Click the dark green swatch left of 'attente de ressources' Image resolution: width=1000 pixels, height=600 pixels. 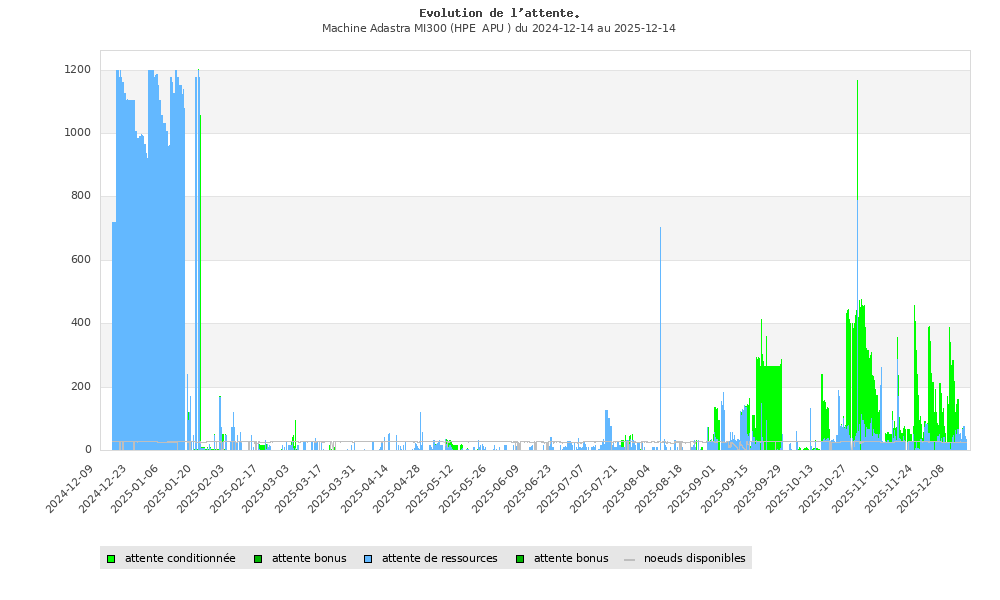click(258, 559)
